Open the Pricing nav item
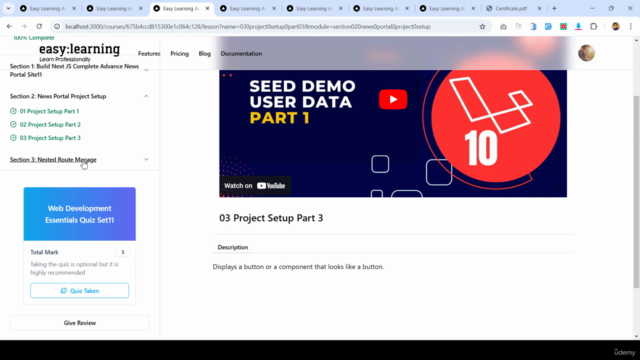The height and width of the screenshot is (360, 640). pos(180,53)
